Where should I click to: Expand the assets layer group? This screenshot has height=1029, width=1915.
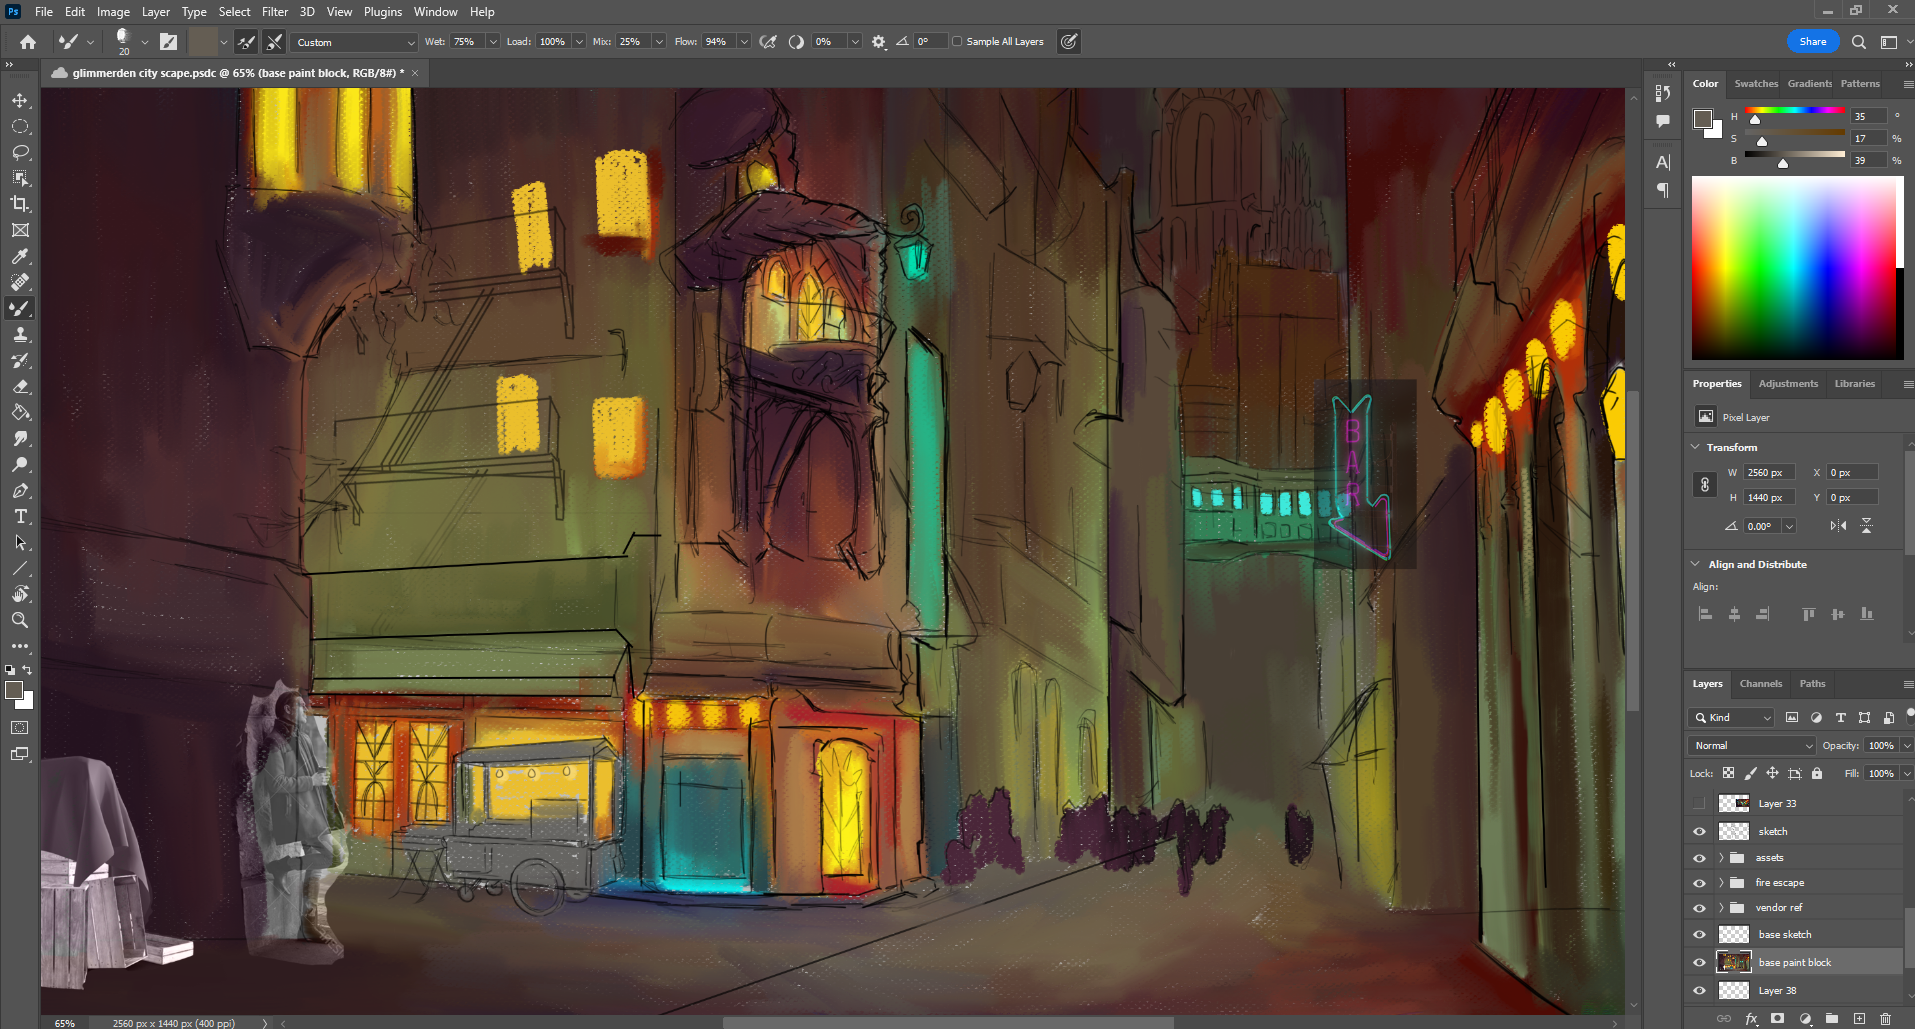1722,858
